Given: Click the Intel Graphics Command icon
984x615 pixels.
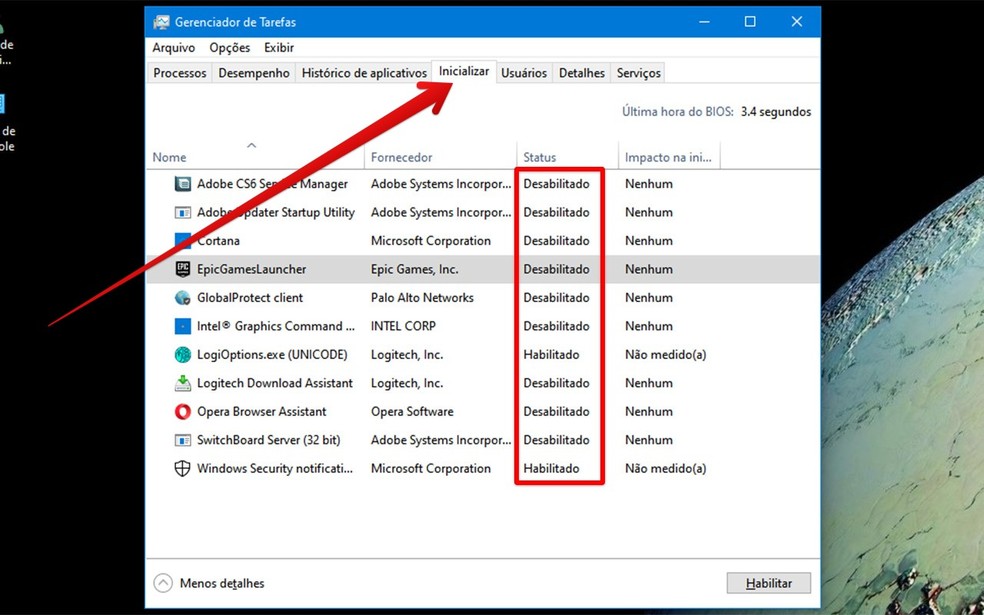Looking at the screenshot, I should tap(183, 326).
